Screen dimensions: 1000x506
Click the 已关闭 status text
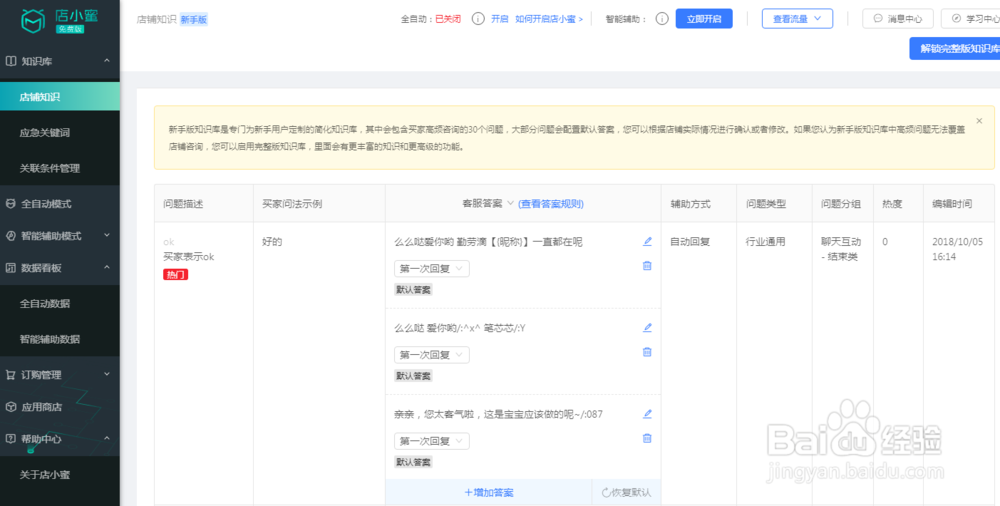tap(448, 19)
